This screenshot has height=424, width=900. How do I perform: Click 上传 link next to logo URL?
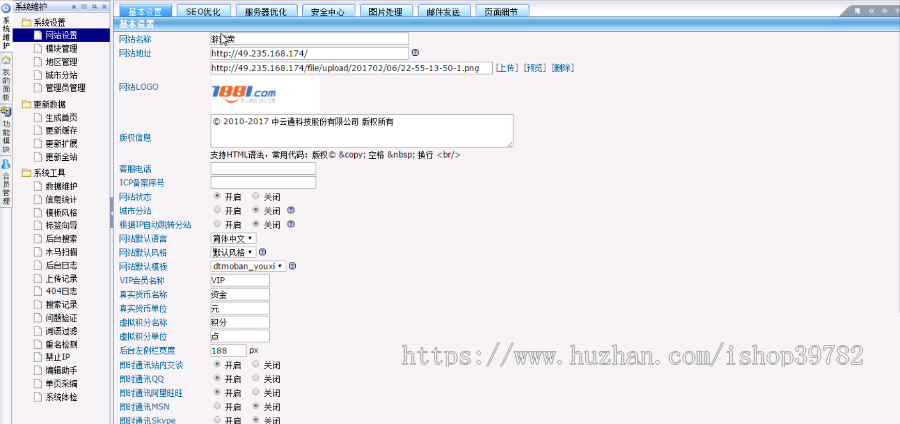click(507, 68)
